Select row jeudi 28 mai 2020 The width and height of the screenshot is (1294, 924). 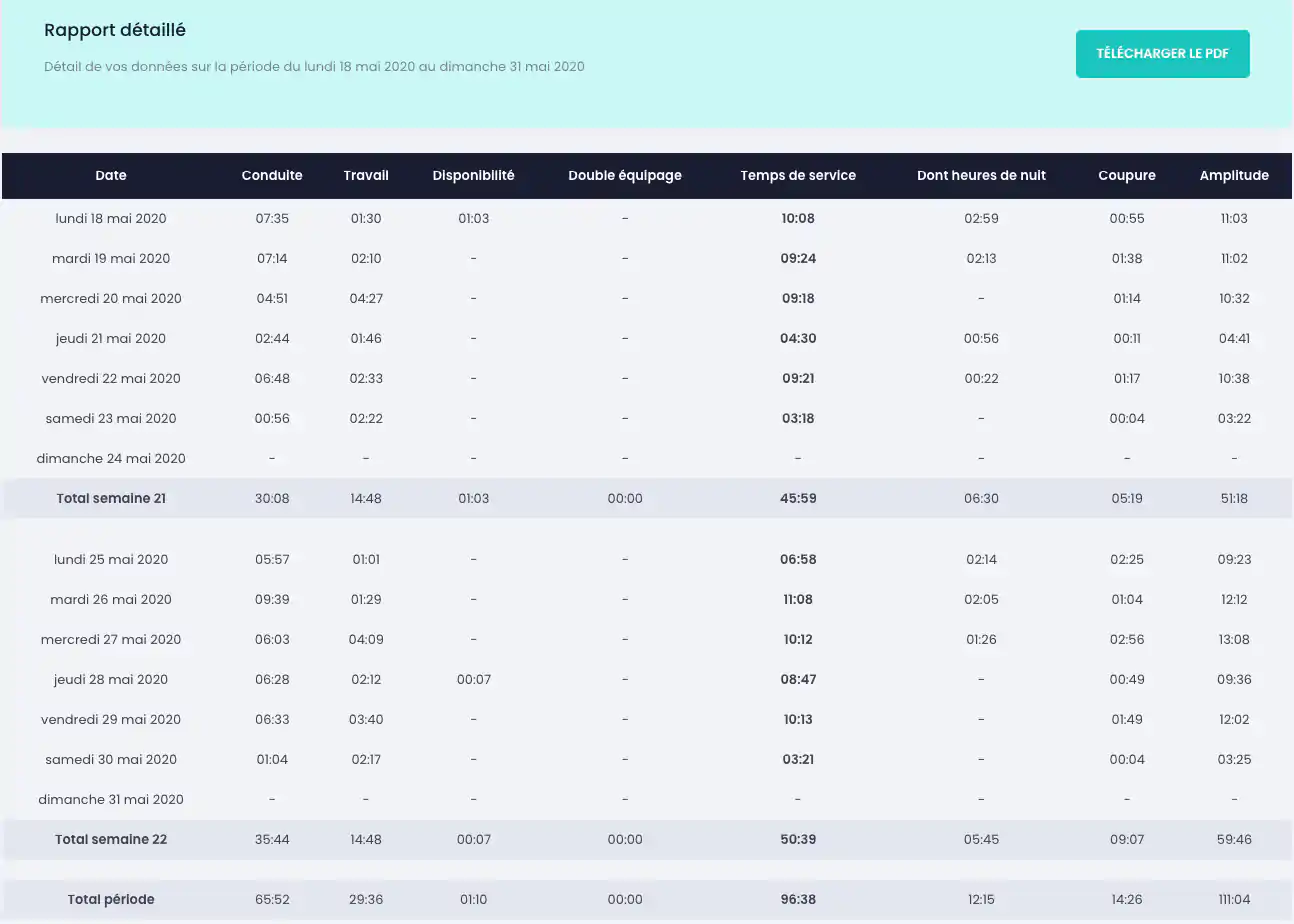pyautogui.click(x=647, y=679)
